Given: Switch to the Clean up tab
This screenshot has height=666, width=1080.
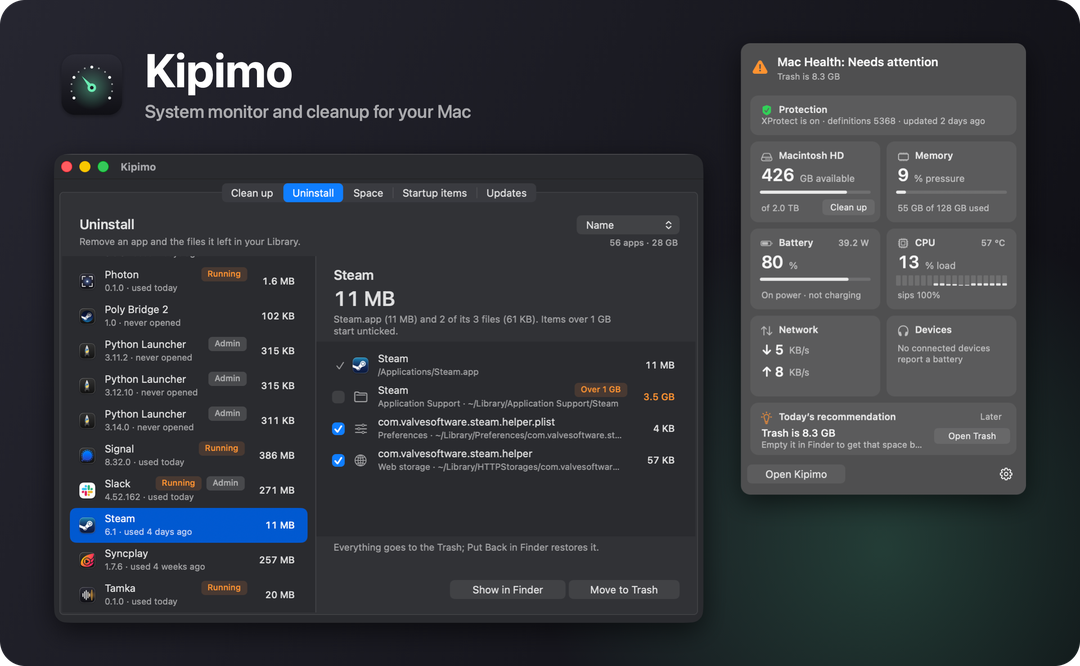Looking at the screenshot, I should 251,193.
